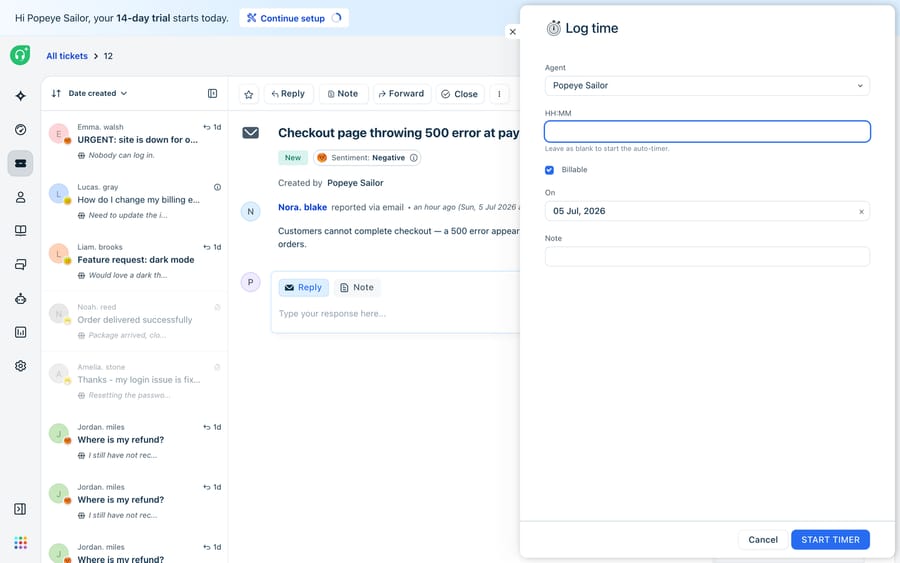Screen dimensions: 900x563
Task: Toggle the ticket list layout icon
Action: click(212, 94)
